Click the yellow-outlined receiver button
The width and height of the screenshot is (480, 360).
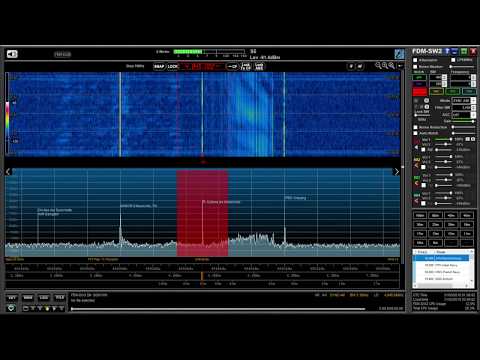pos(436,91)
